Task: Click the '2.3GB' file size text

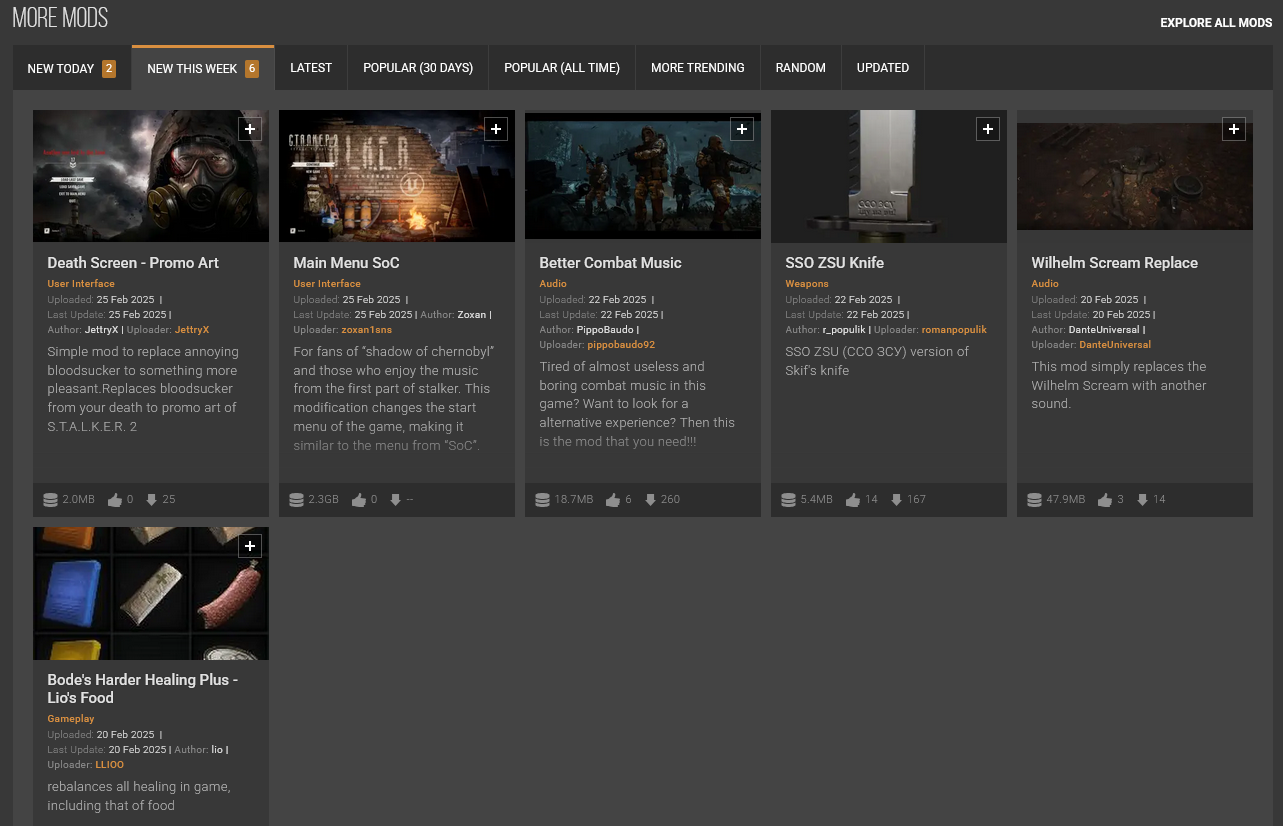Action: [x=324, y=499]
